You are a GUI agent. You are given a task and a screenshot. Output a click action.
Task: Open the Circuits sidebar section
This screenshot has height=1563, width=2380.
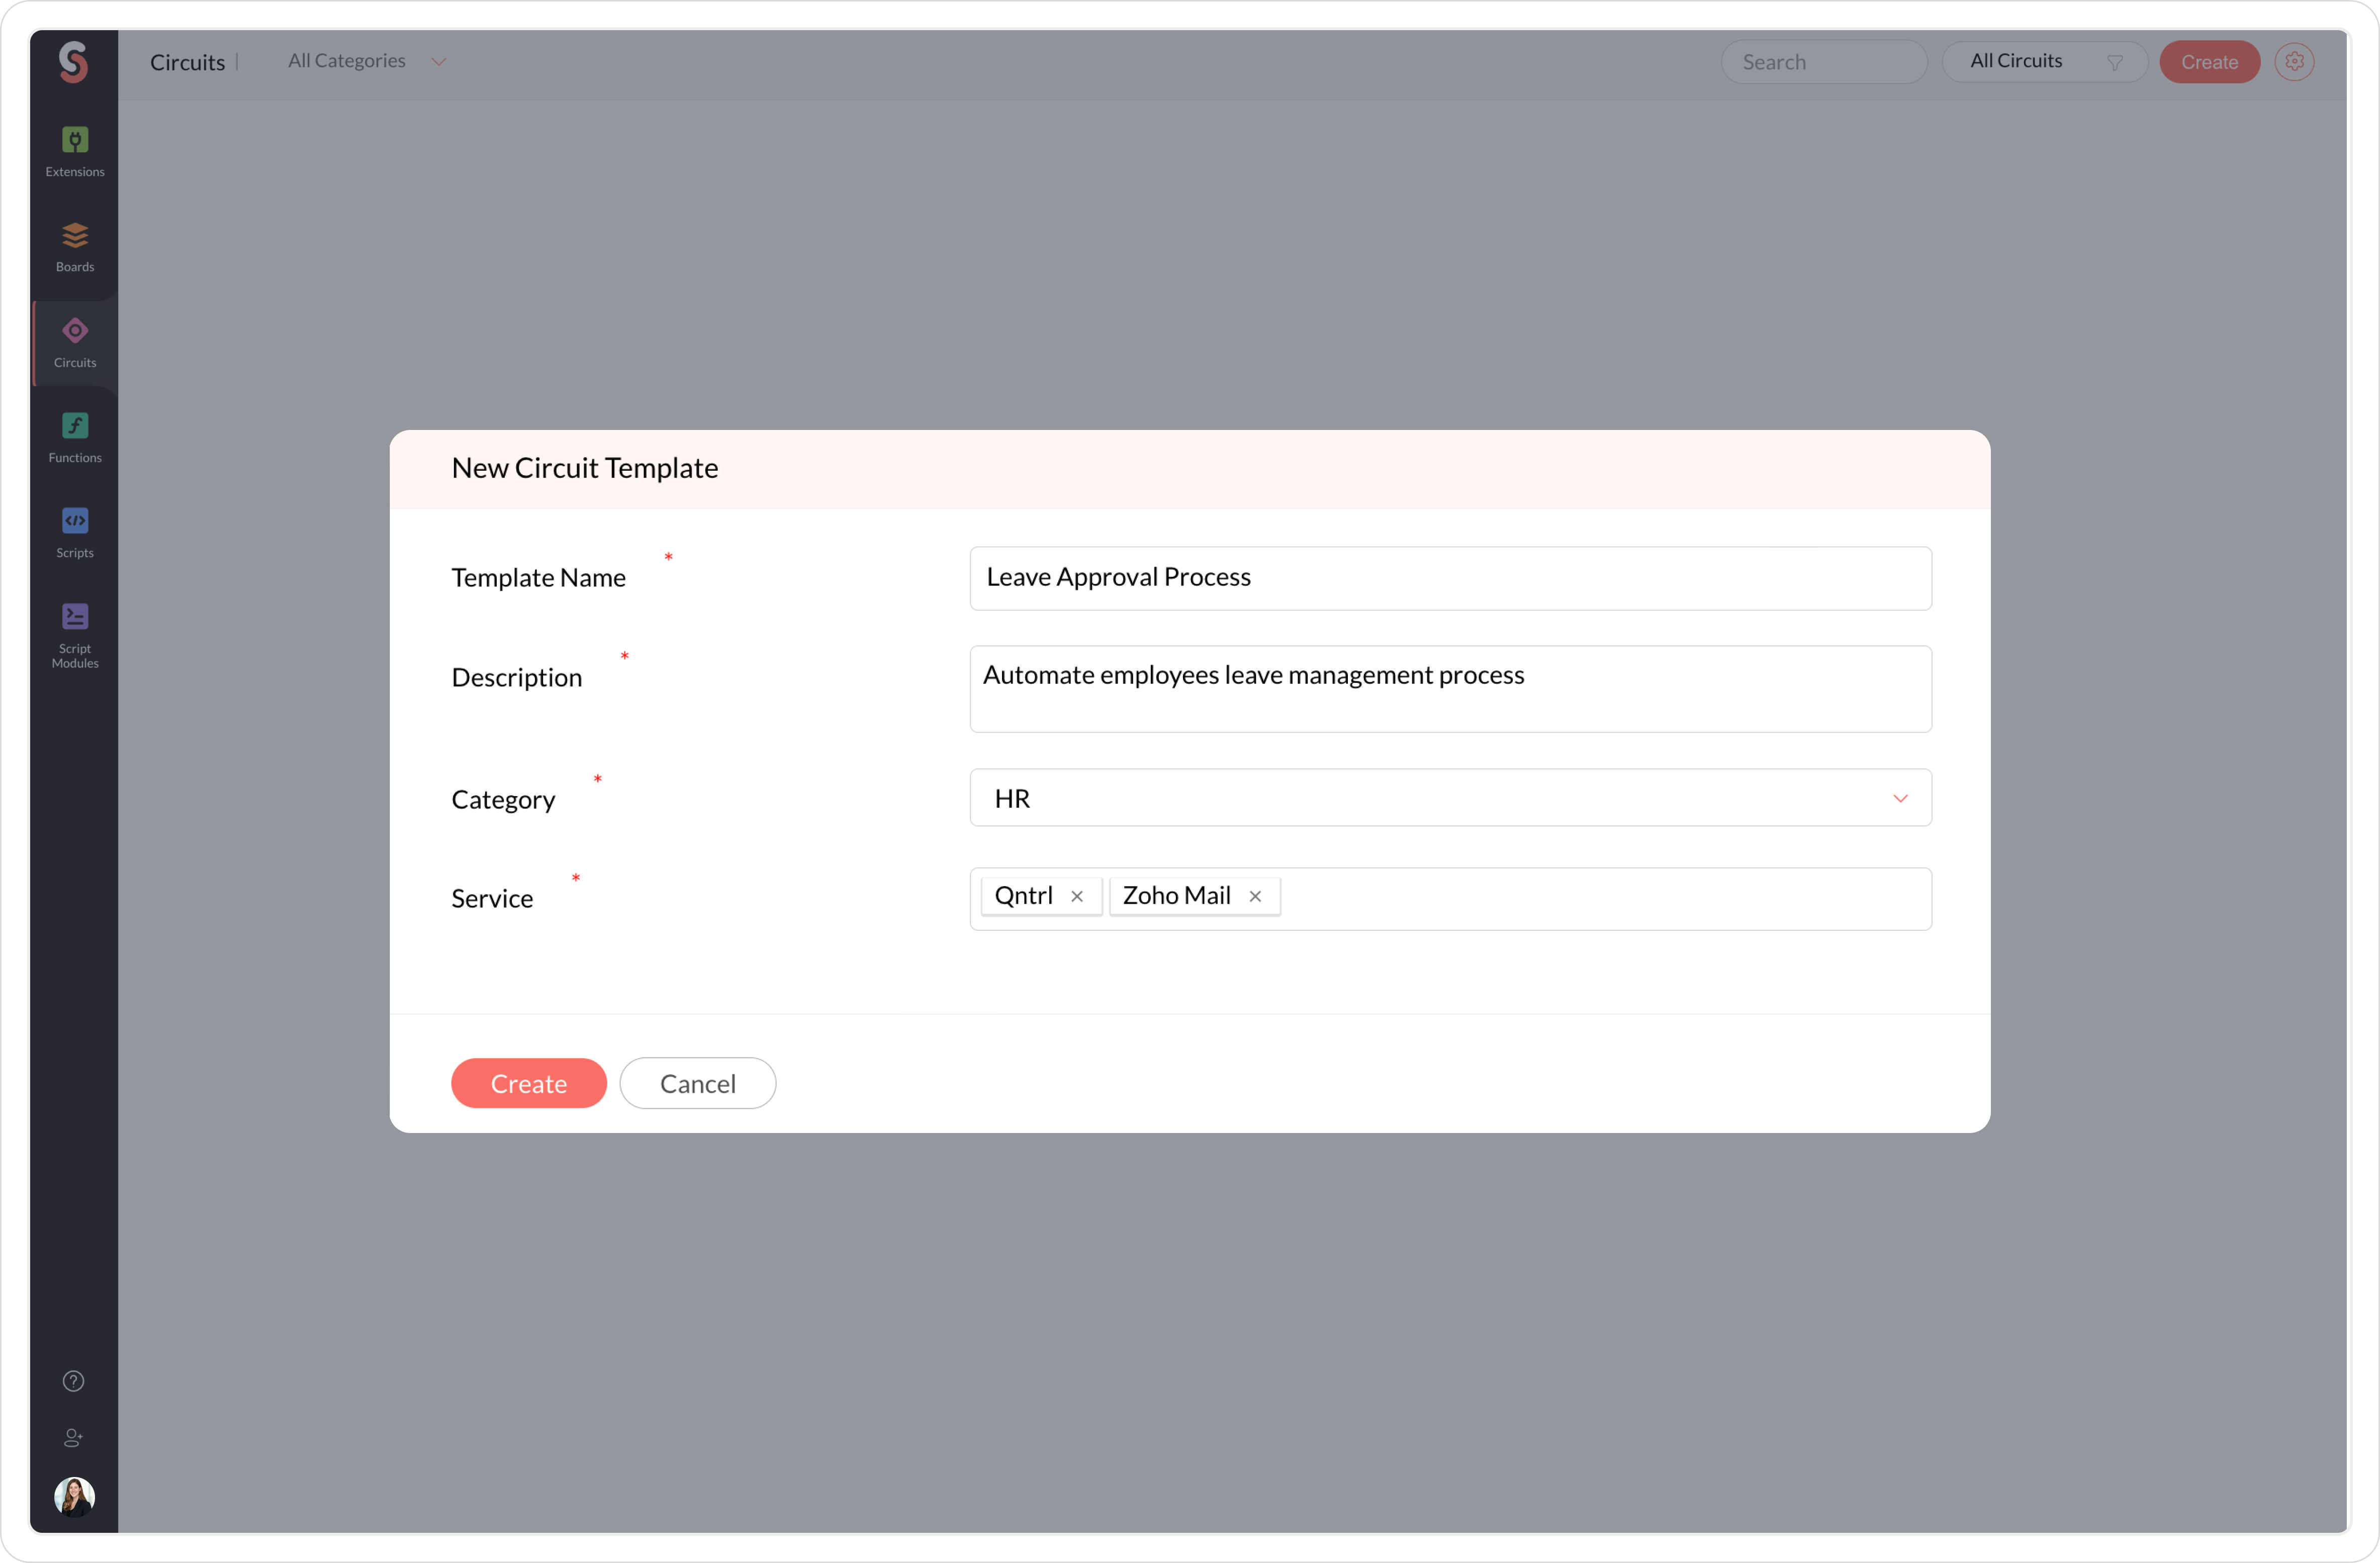[x=75, y=343]
